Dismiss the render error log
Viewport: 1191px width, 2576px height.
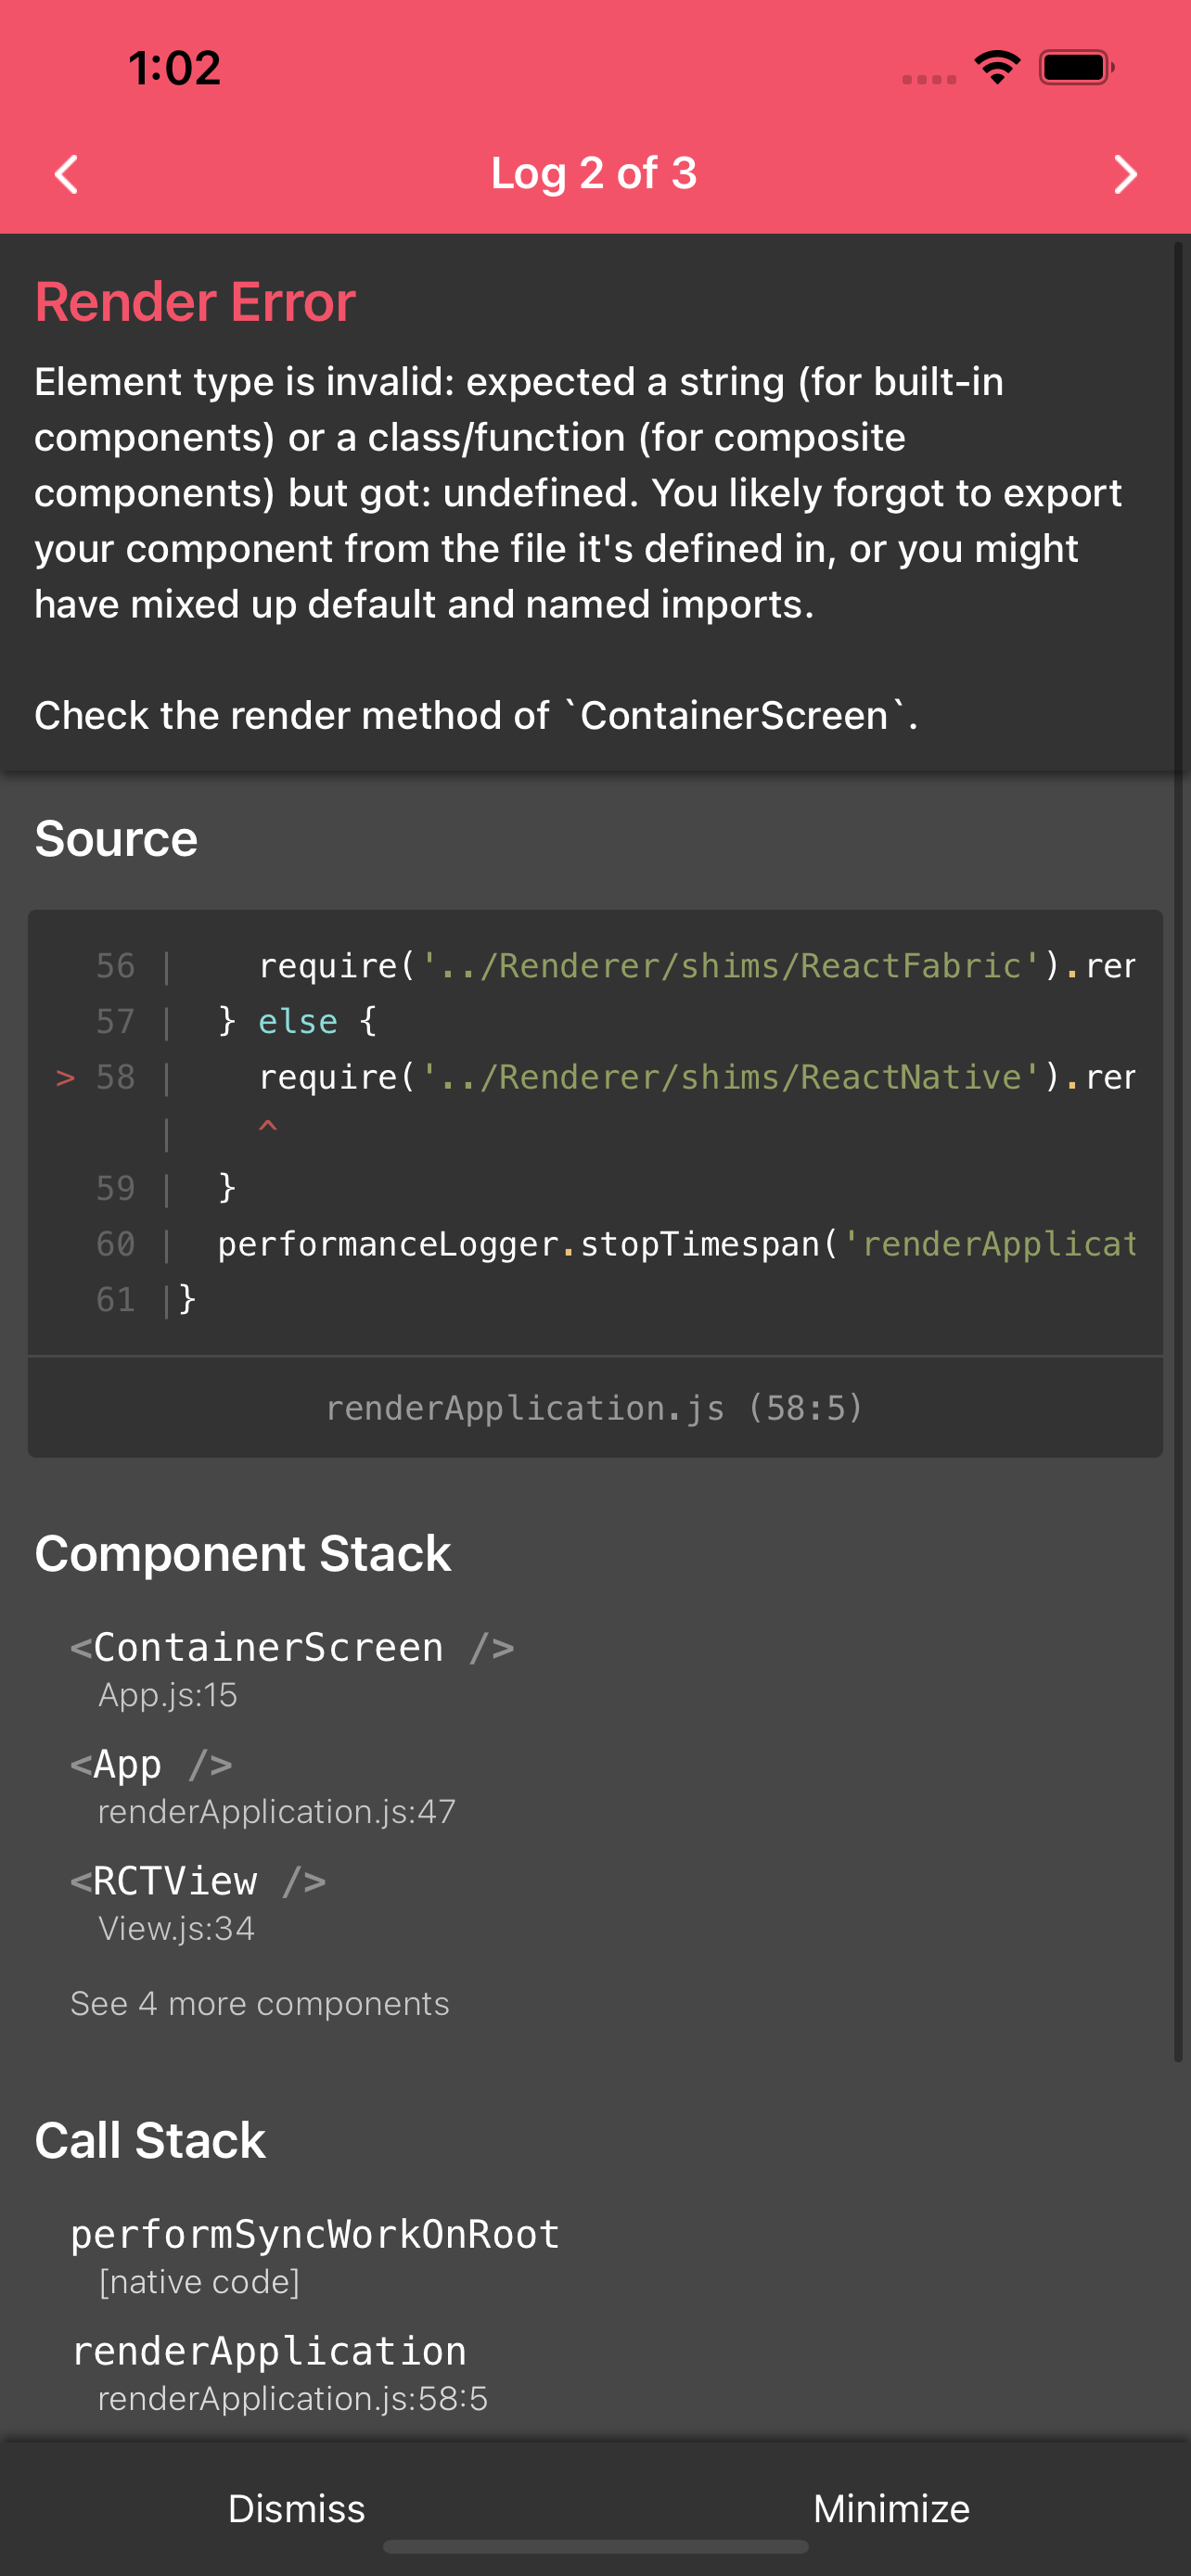pyautogui.click(x=296, y=2508)
